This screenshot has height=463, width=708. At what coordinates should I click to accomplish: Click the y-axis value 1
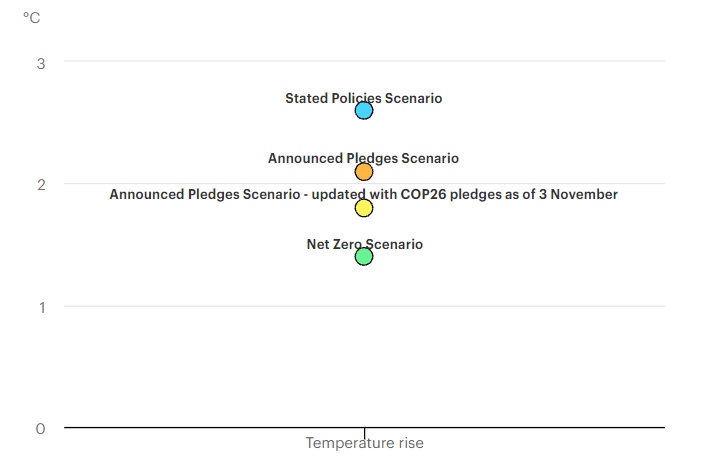pos(41,307)
